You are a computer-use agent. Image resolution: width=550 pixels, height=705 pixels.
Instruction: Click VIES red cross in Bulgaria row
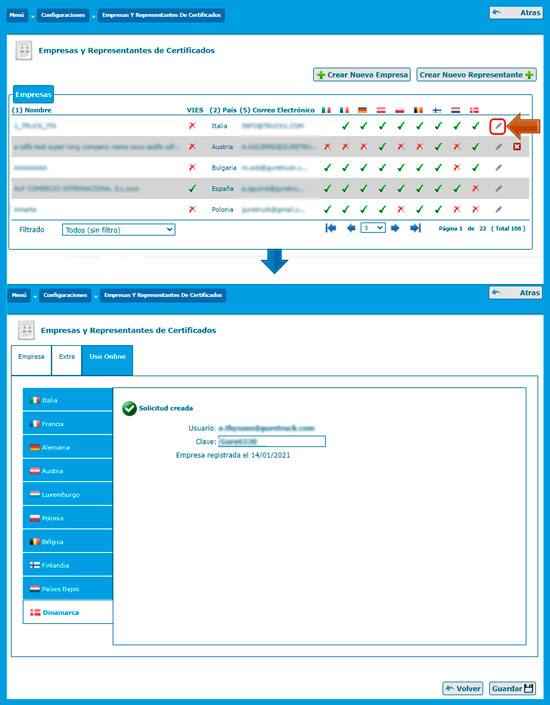coord(192,168)
